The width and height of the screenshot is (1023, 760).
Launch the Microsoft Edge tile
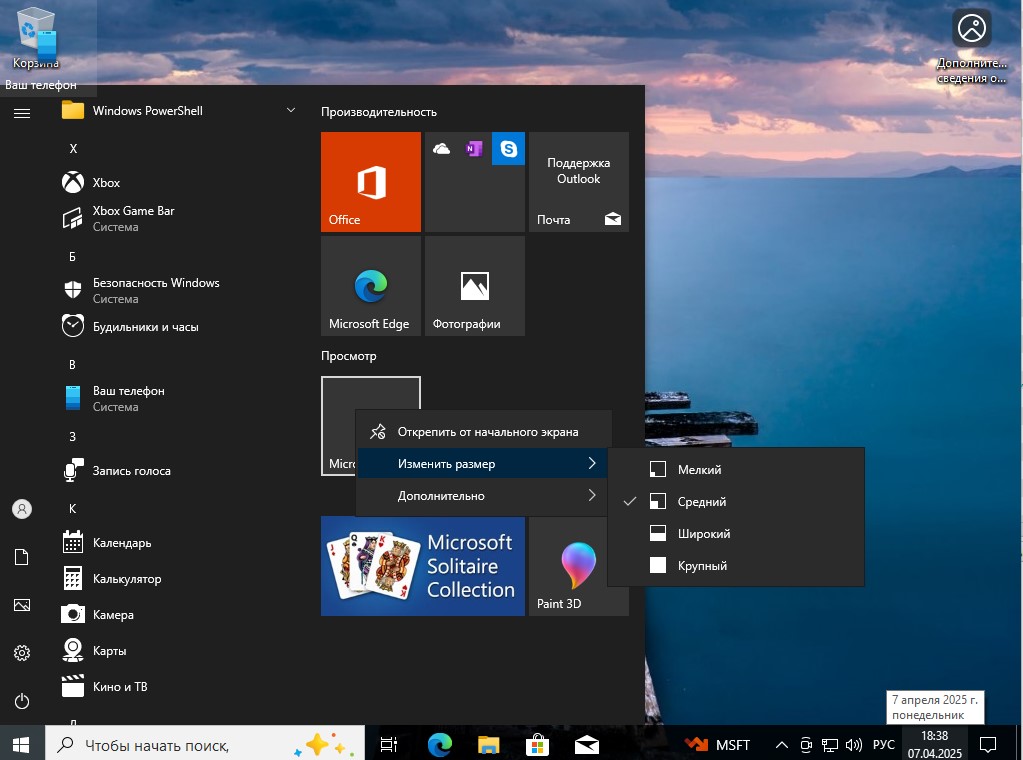(371, 286)
